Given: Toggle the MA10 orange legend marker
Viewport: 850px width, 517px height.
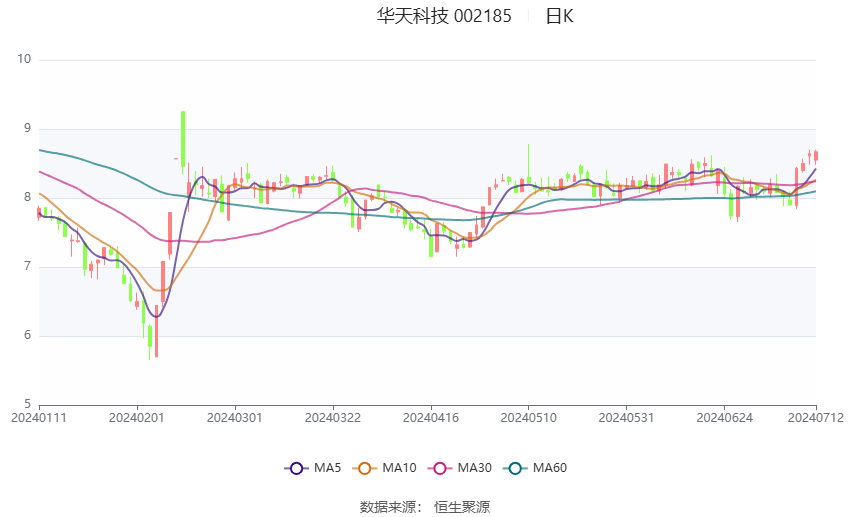Looking at the screenshot, I should point(364,468).
